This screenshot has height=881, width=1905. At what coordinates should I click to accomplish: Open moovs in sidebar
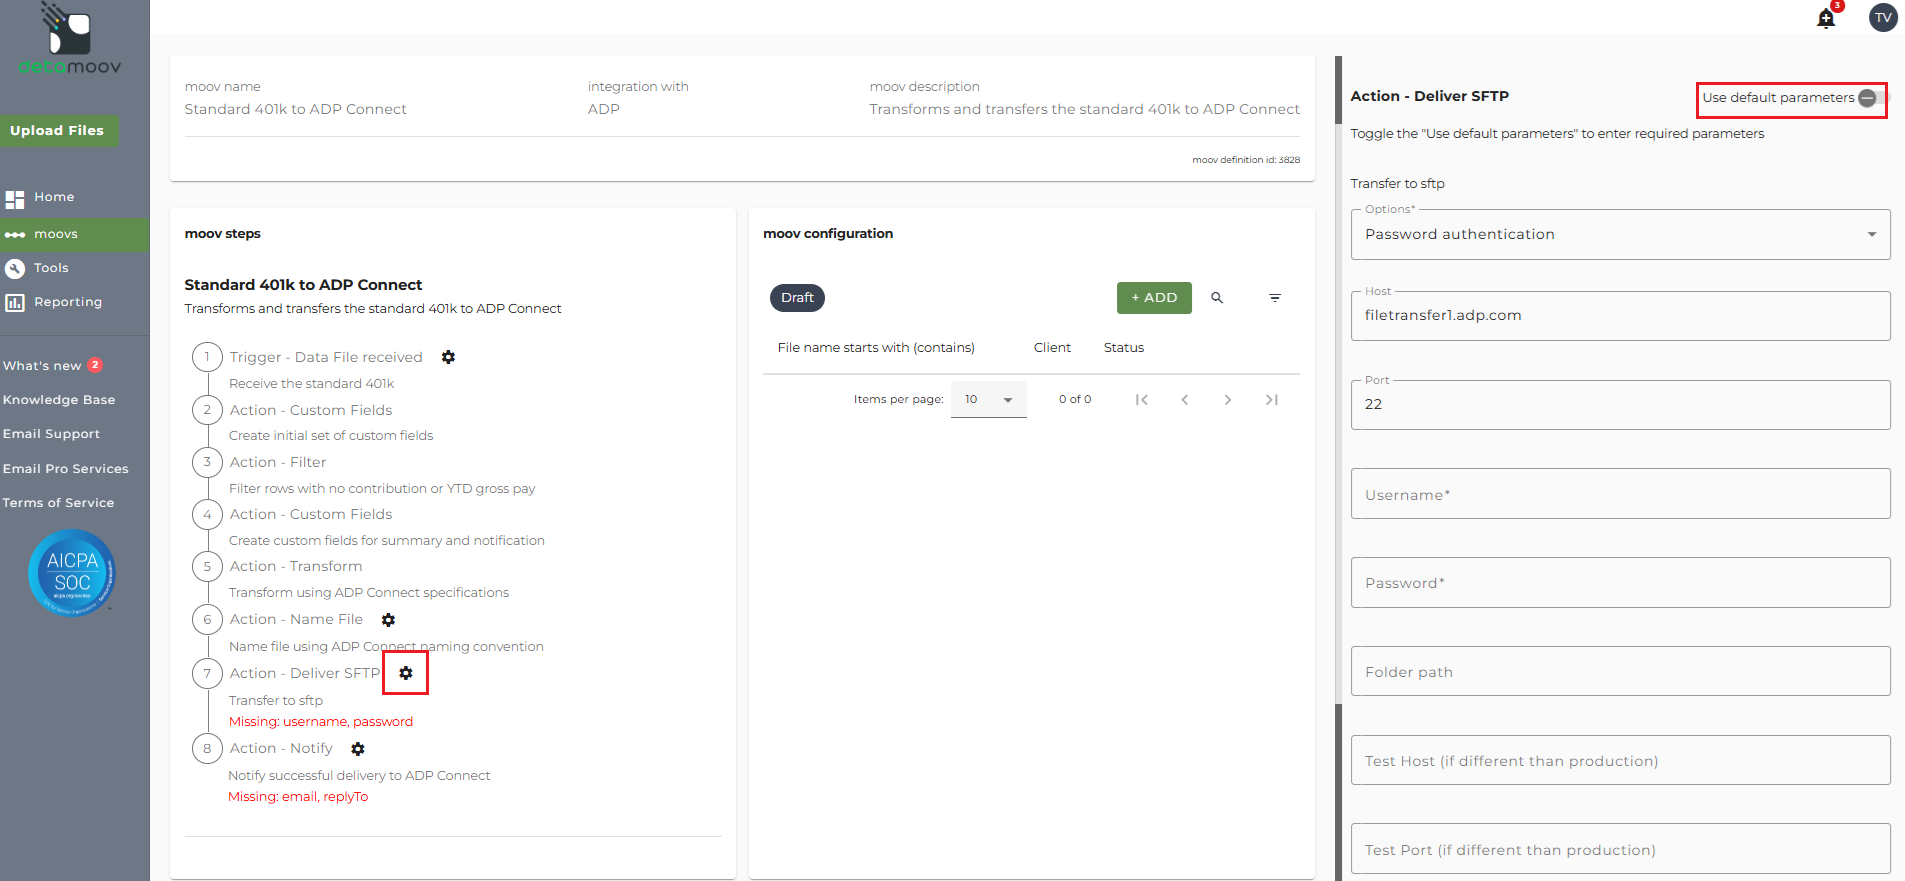pos(56,234)
